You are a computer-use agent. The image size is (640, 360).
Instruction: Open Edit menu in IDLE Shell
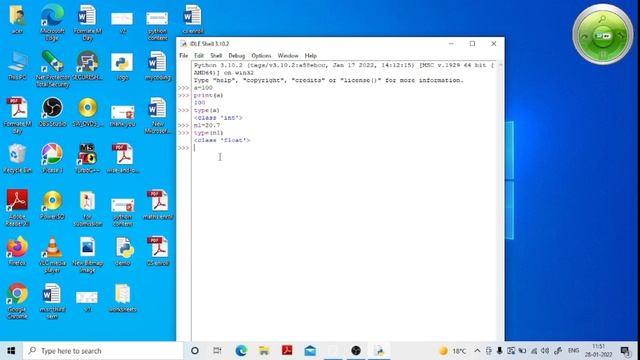click(199, 56)
